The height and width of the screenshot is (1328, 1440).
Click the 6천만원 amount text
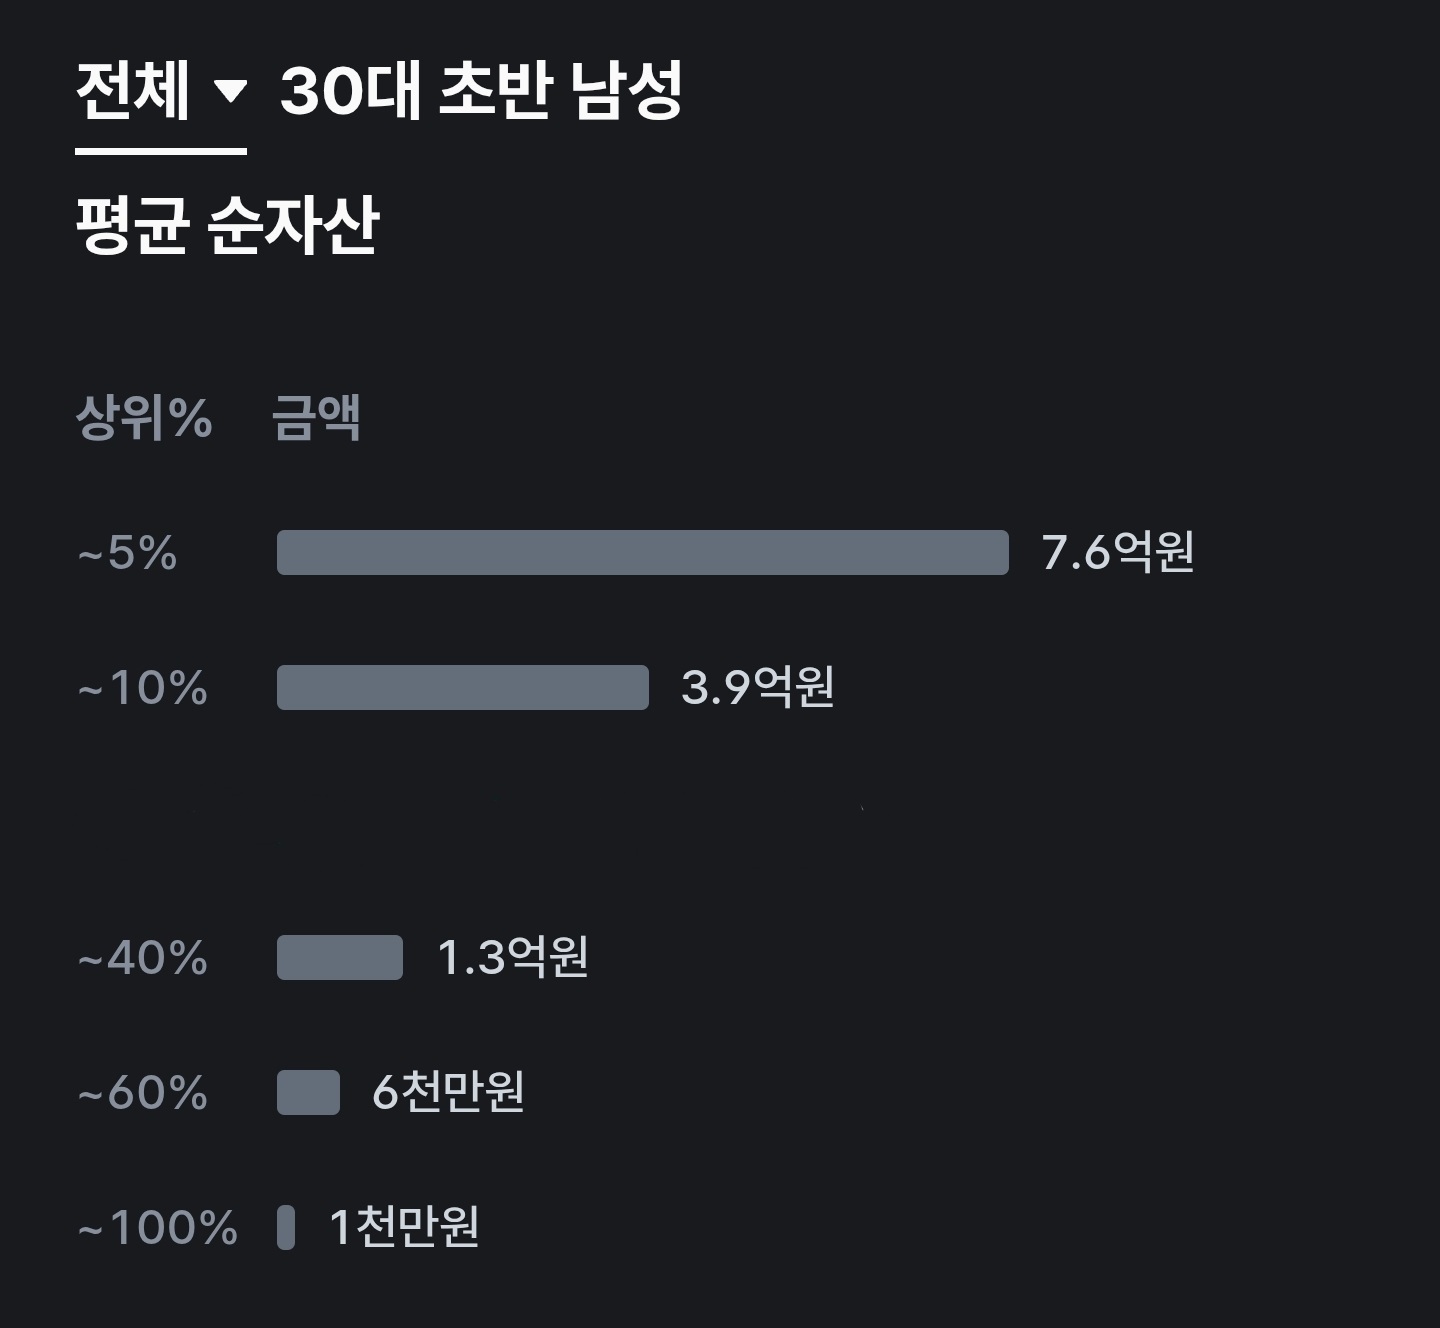tap(448, 1092)
